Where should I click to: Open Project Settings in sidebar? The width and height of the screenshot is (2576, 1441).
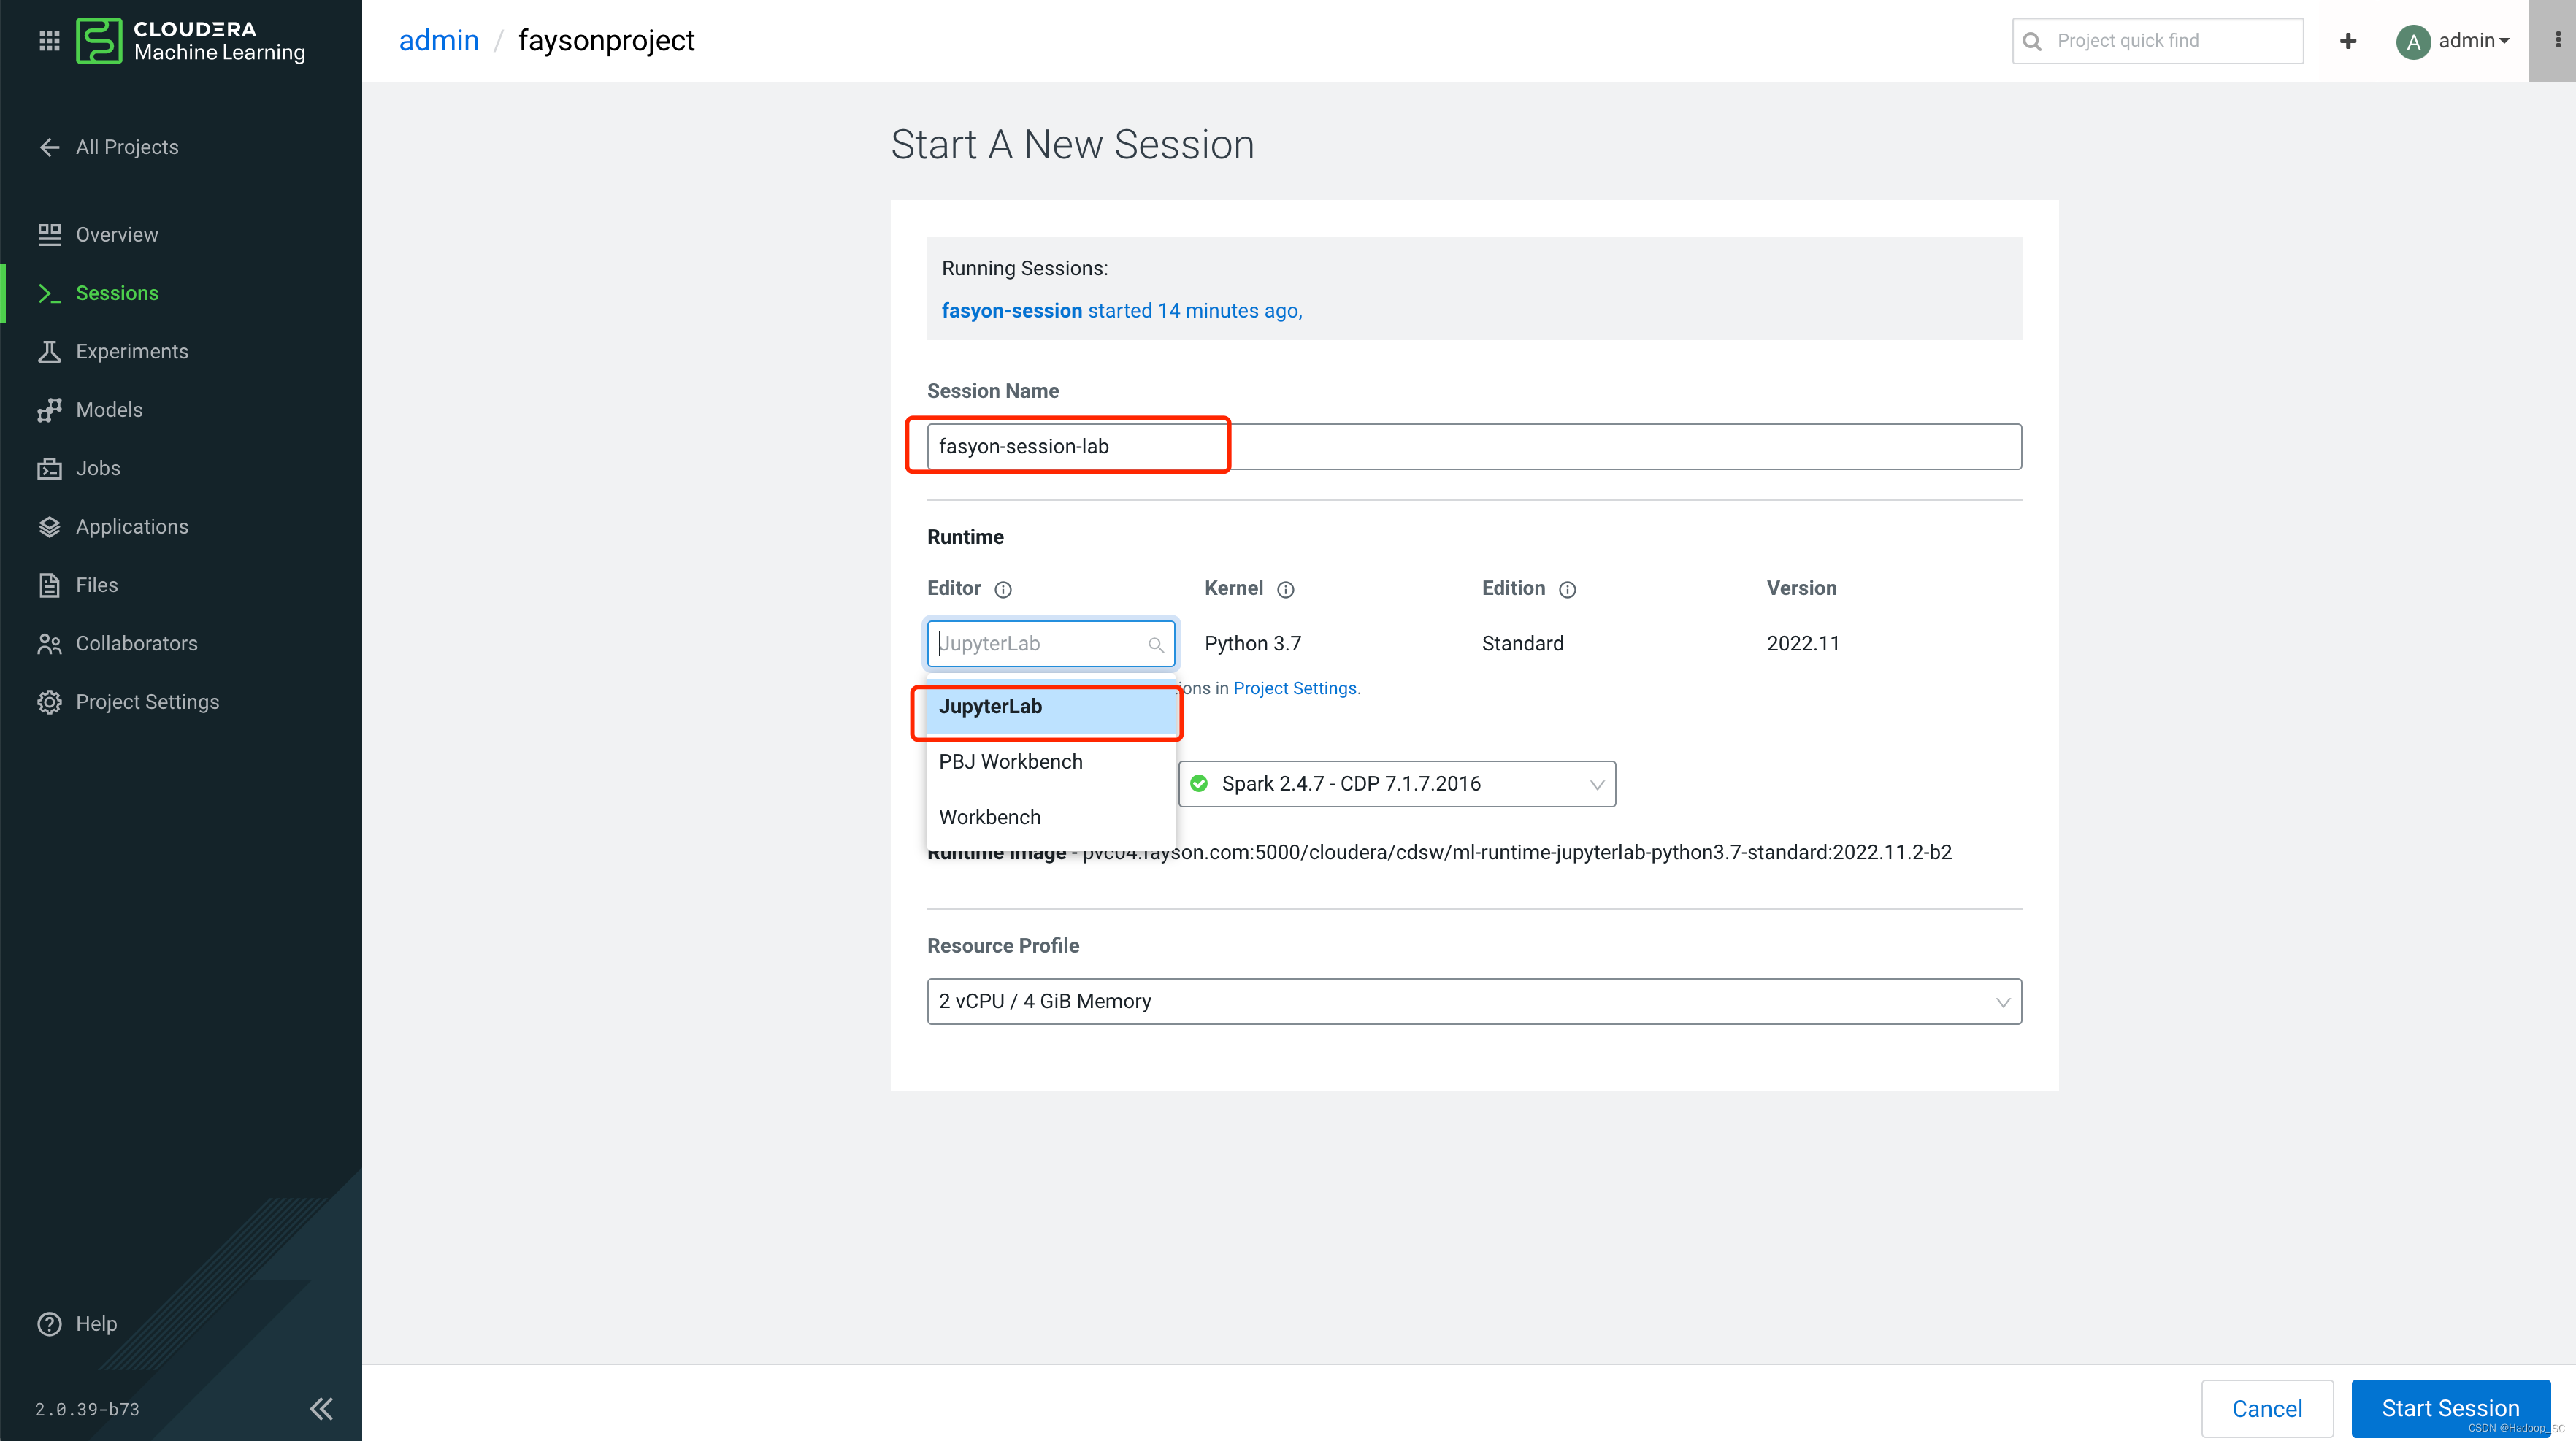click(x=147, y=702)
